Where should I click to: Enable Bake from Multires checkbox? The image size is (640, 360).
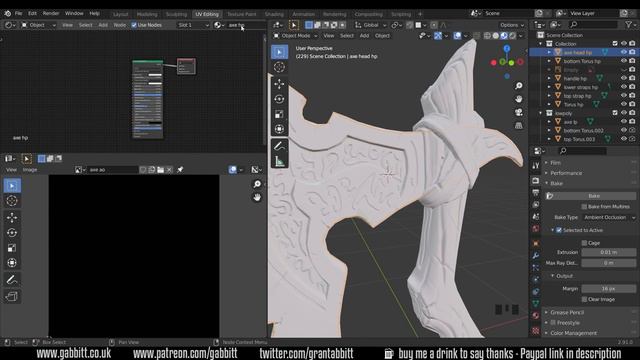pyautogui.click(x=584, y=207)
